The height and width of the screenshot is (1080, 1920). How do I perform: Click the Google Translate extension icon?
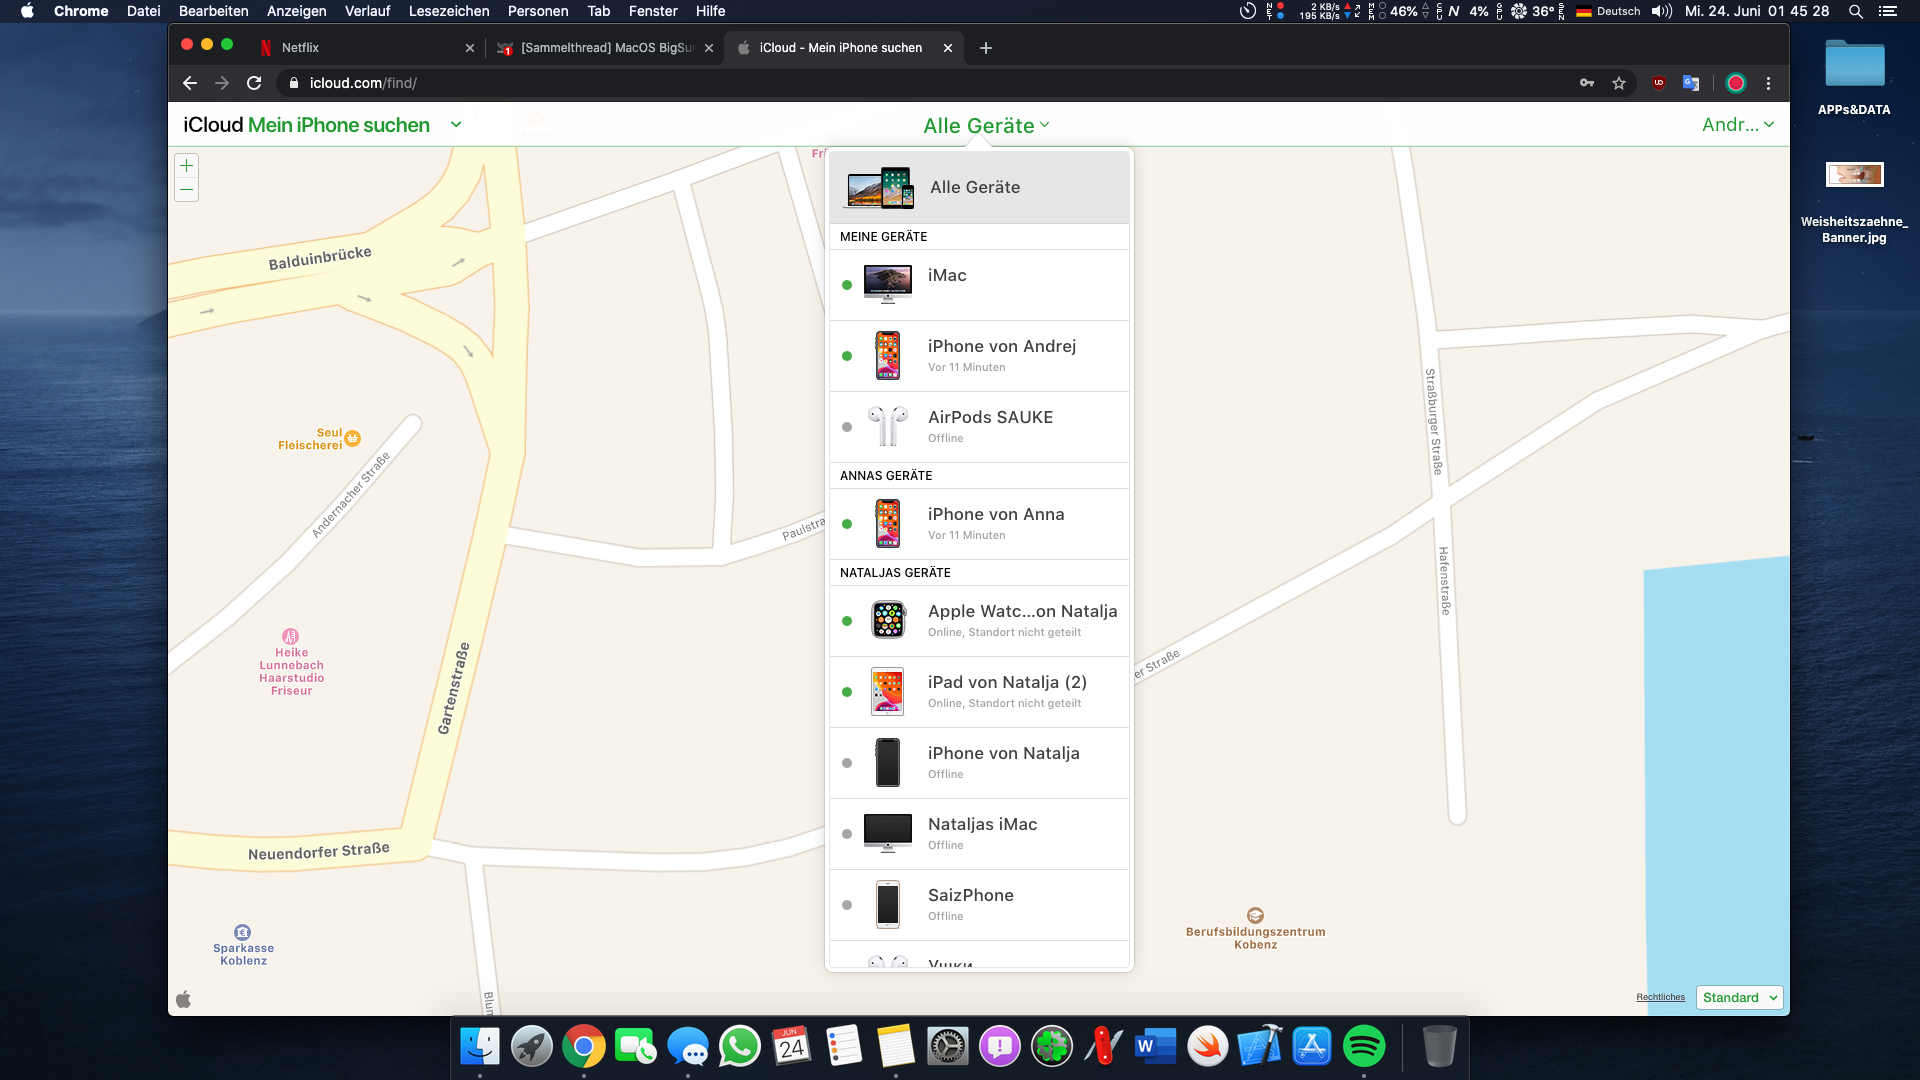tap(1691, 83)
